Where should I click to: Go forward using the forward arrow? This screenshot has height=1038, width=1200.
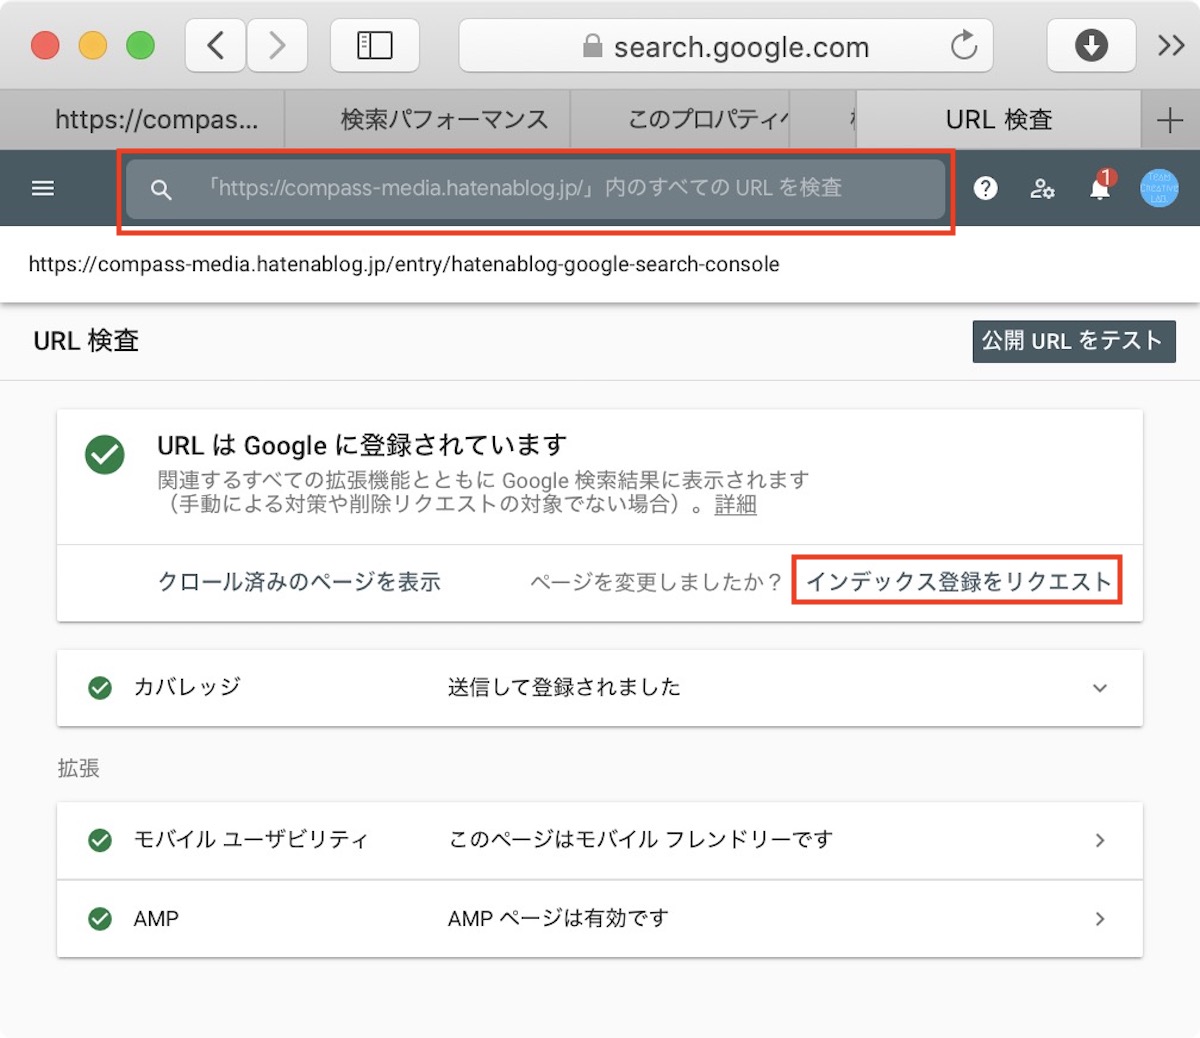pyautogui.click(x=277, y=45)
